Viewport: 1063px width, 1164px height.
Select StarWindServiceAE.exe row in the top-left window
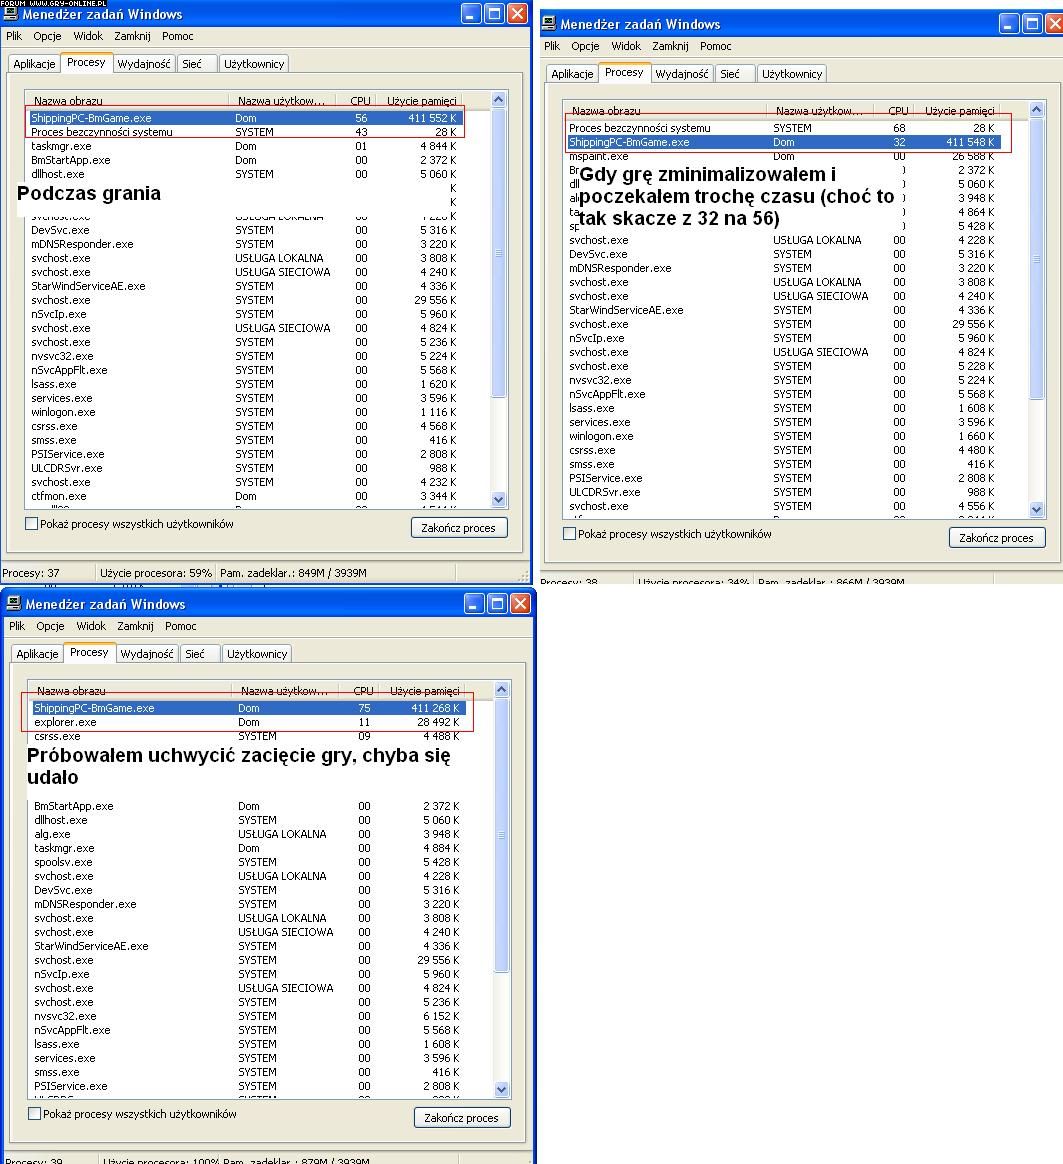(245, 287)
